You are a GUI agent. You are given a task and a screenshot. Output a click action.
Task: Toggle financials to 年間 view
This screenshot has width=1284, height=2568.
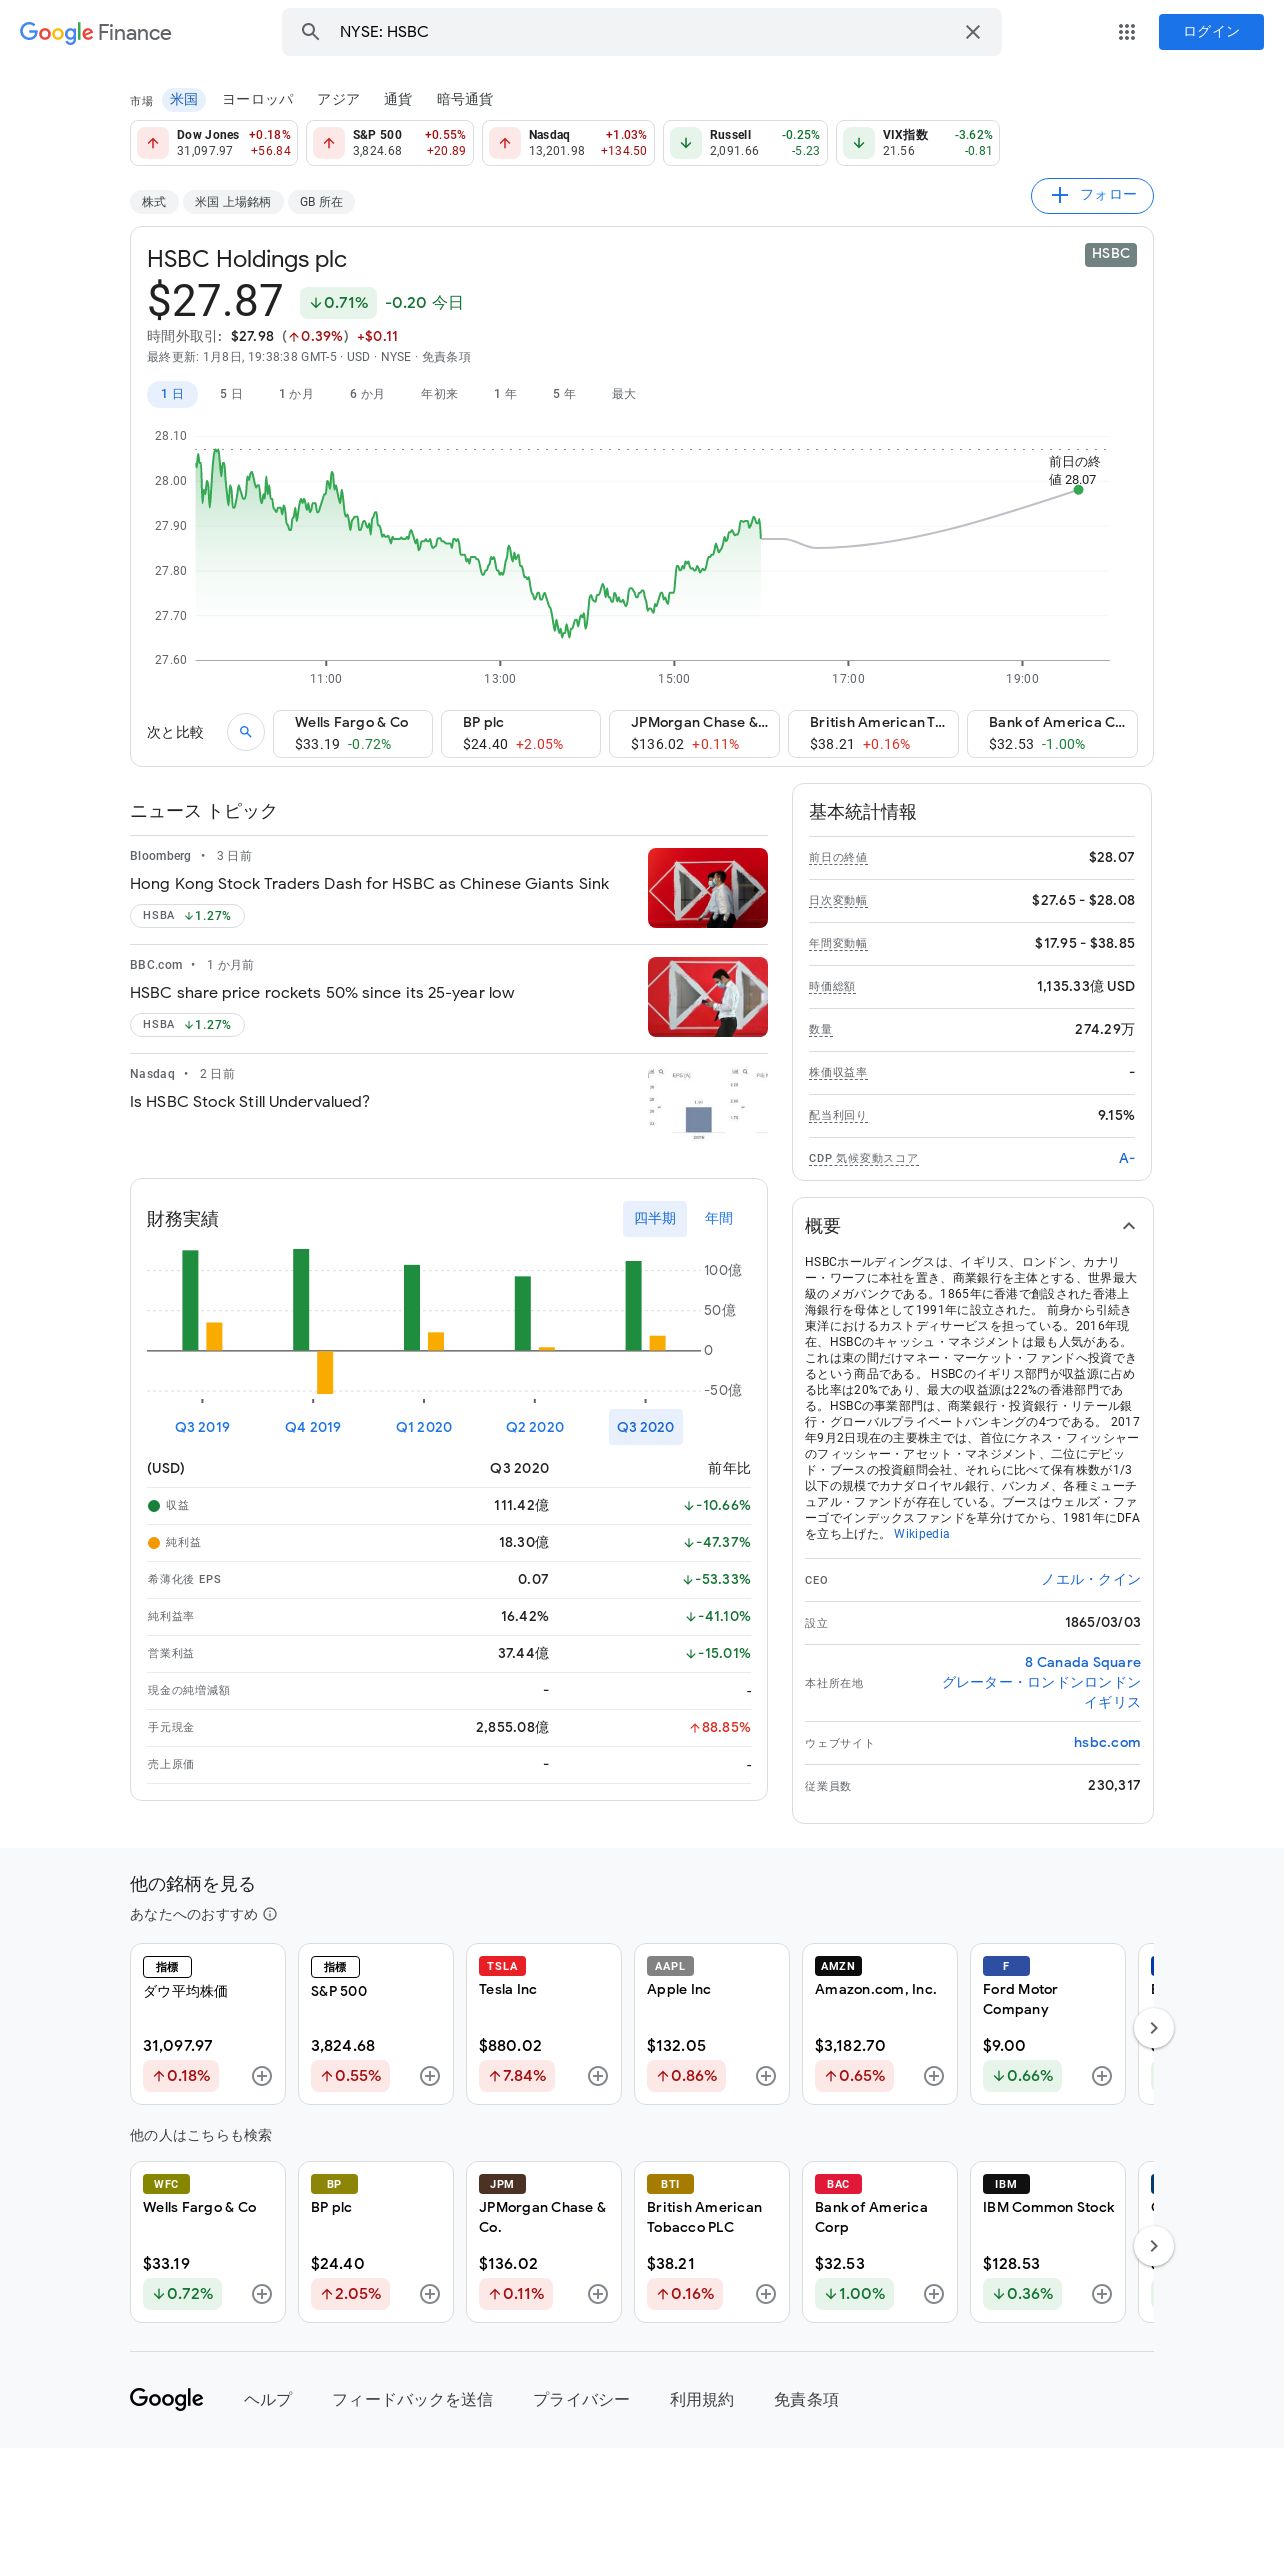coord(719,1219)
